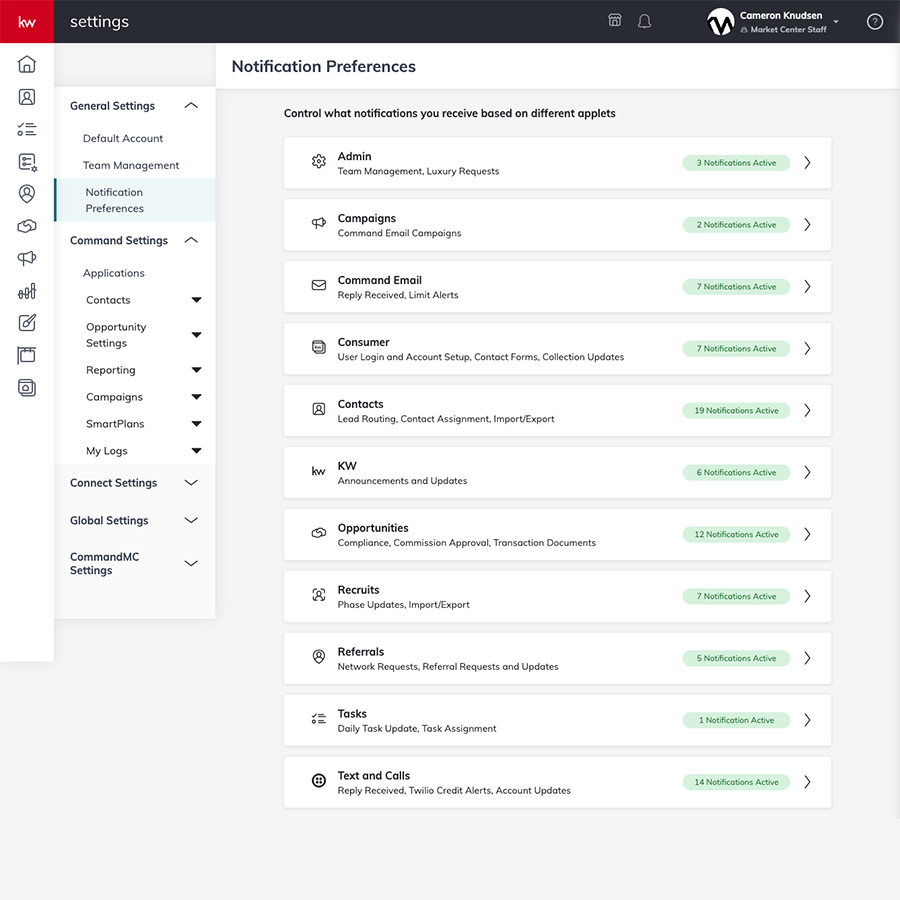Screen dimensions: 900x900
Task: Expand the CommandMC Settings section
Action: tap(191, 563)
